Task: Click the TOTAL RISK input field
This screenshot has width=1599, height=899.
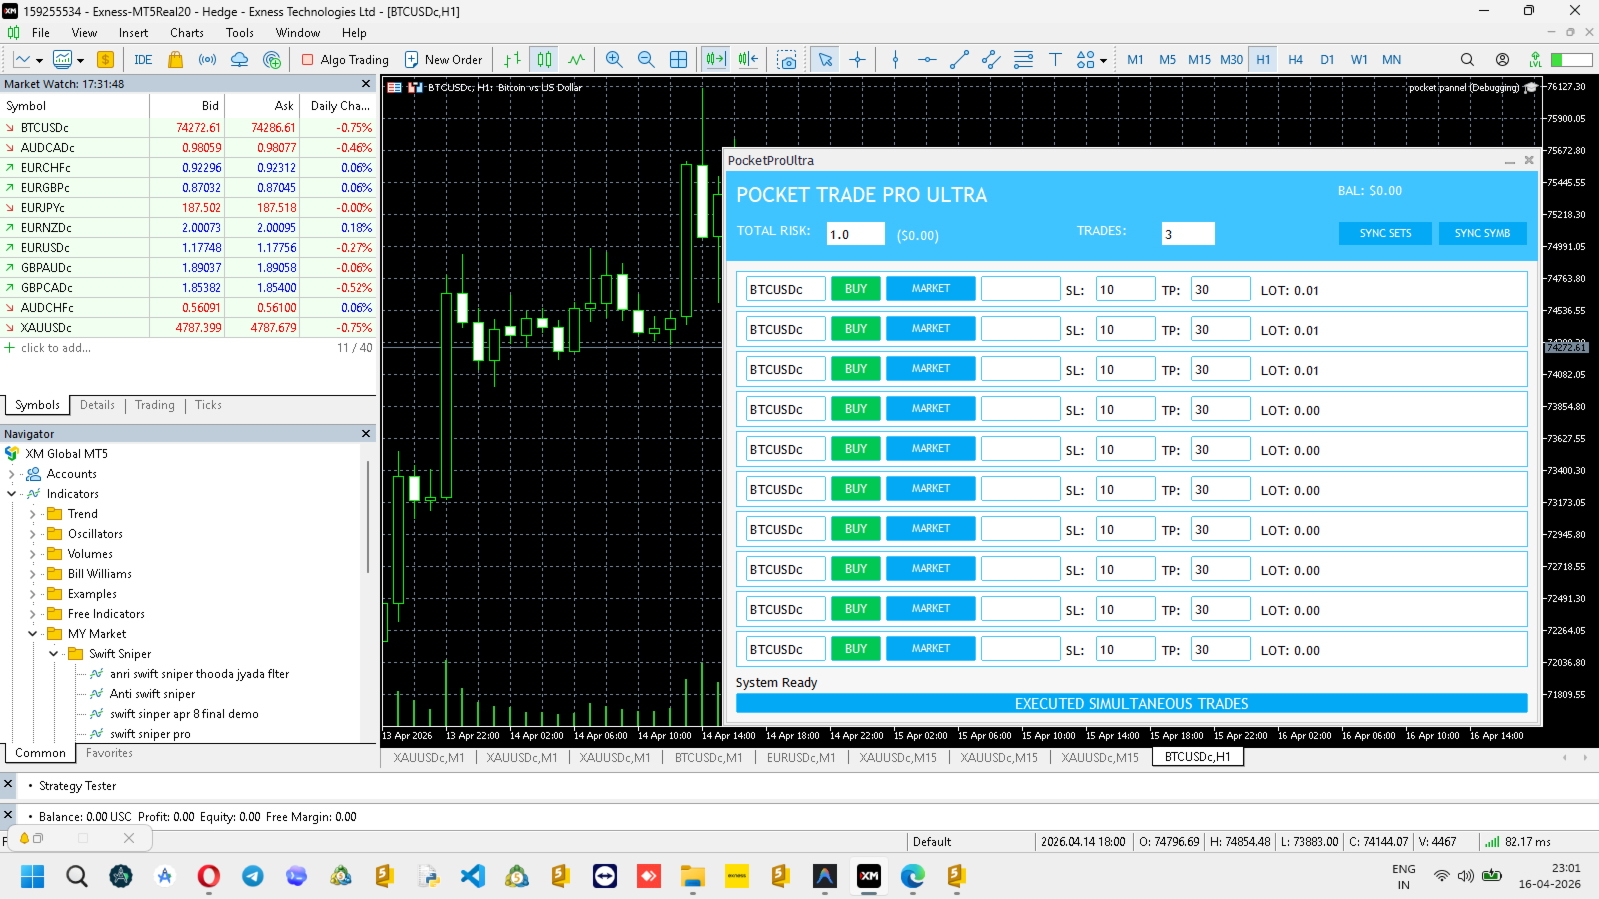Action: pyautogui.click(x=856, y=234)
